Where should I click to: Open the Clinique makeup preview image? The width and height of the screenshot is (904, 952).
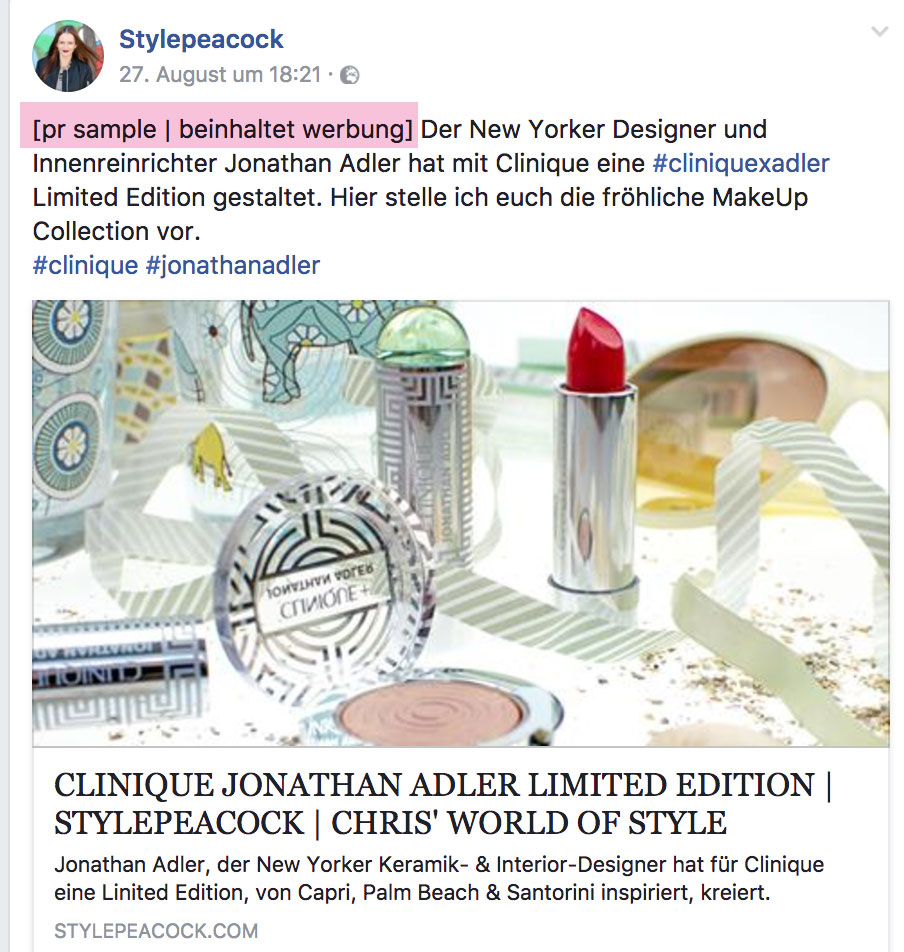tap(460, 523)
